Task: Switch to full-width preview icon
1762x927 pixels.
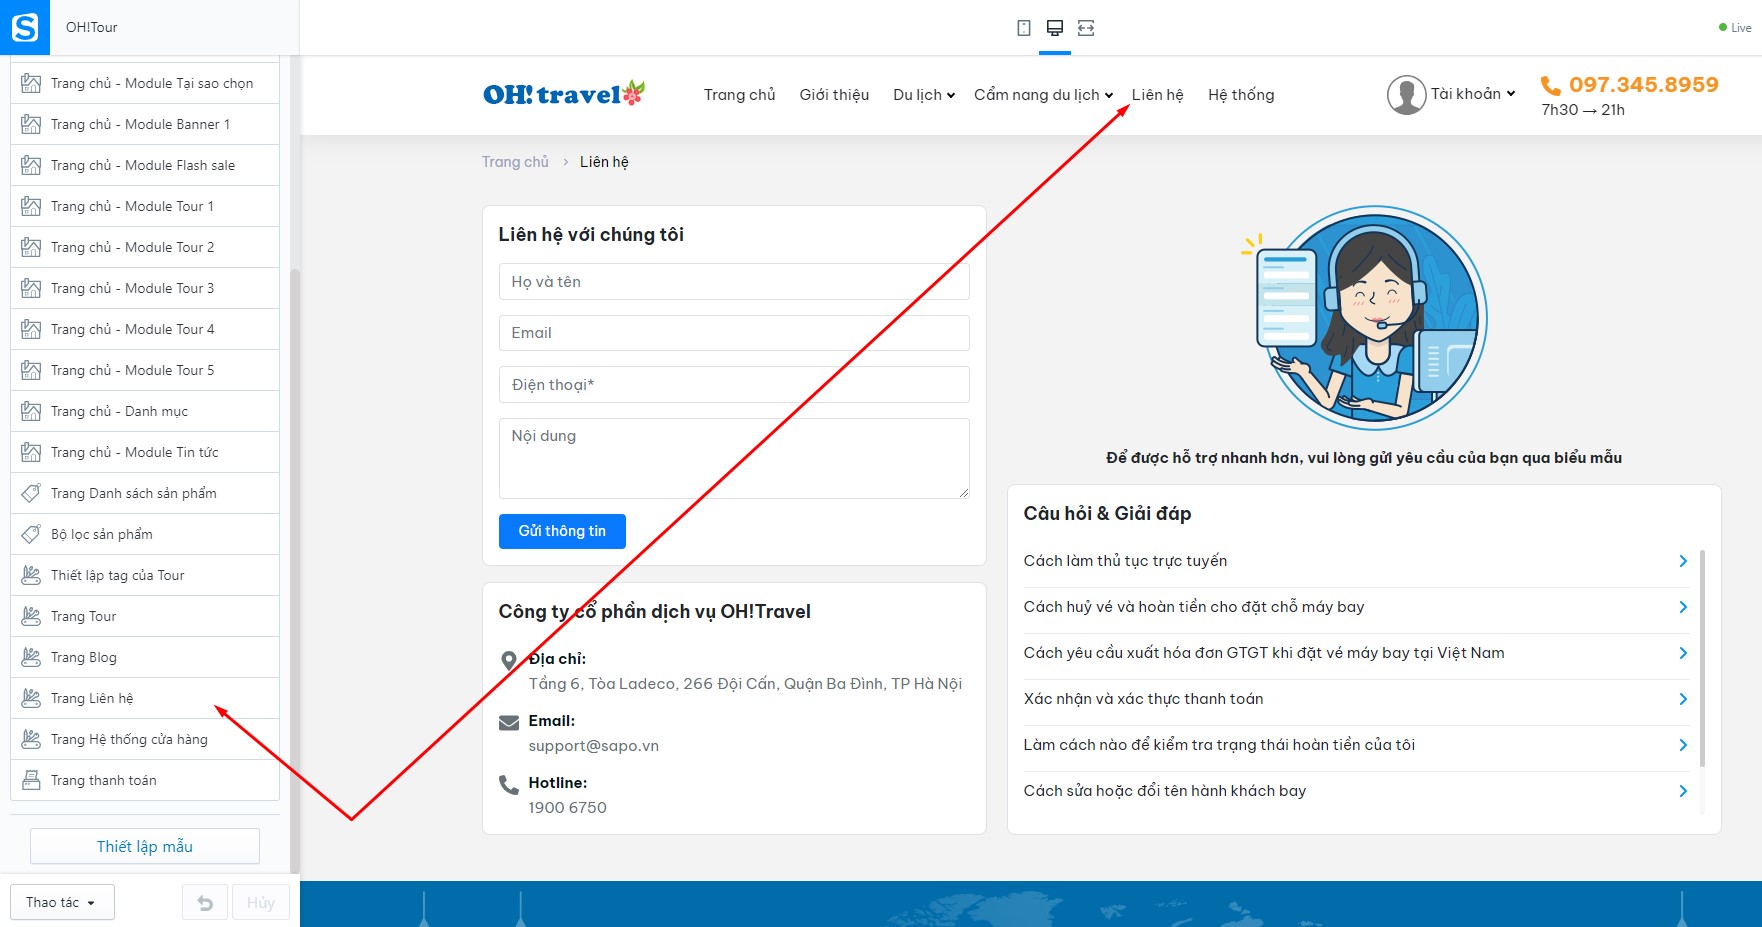Action: [1086, 28]
